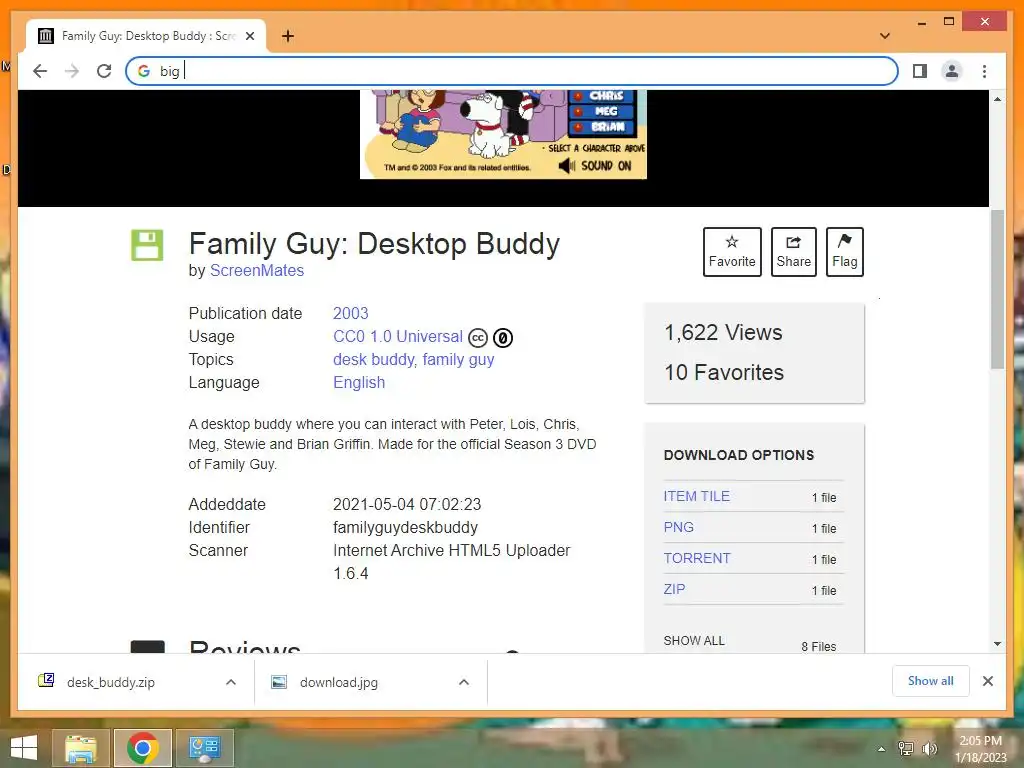
Task: Open a new tab with the plus button
Action: [x=287, y=36]
